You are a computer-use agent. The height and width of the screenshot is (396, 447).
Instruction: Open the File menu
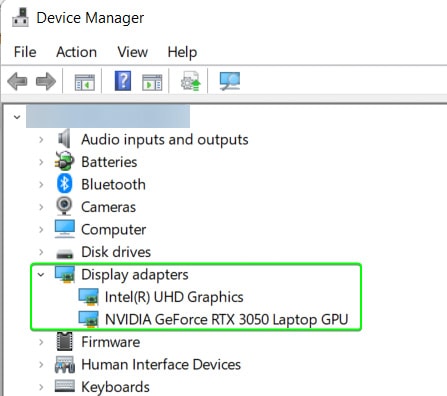(25, 52)
